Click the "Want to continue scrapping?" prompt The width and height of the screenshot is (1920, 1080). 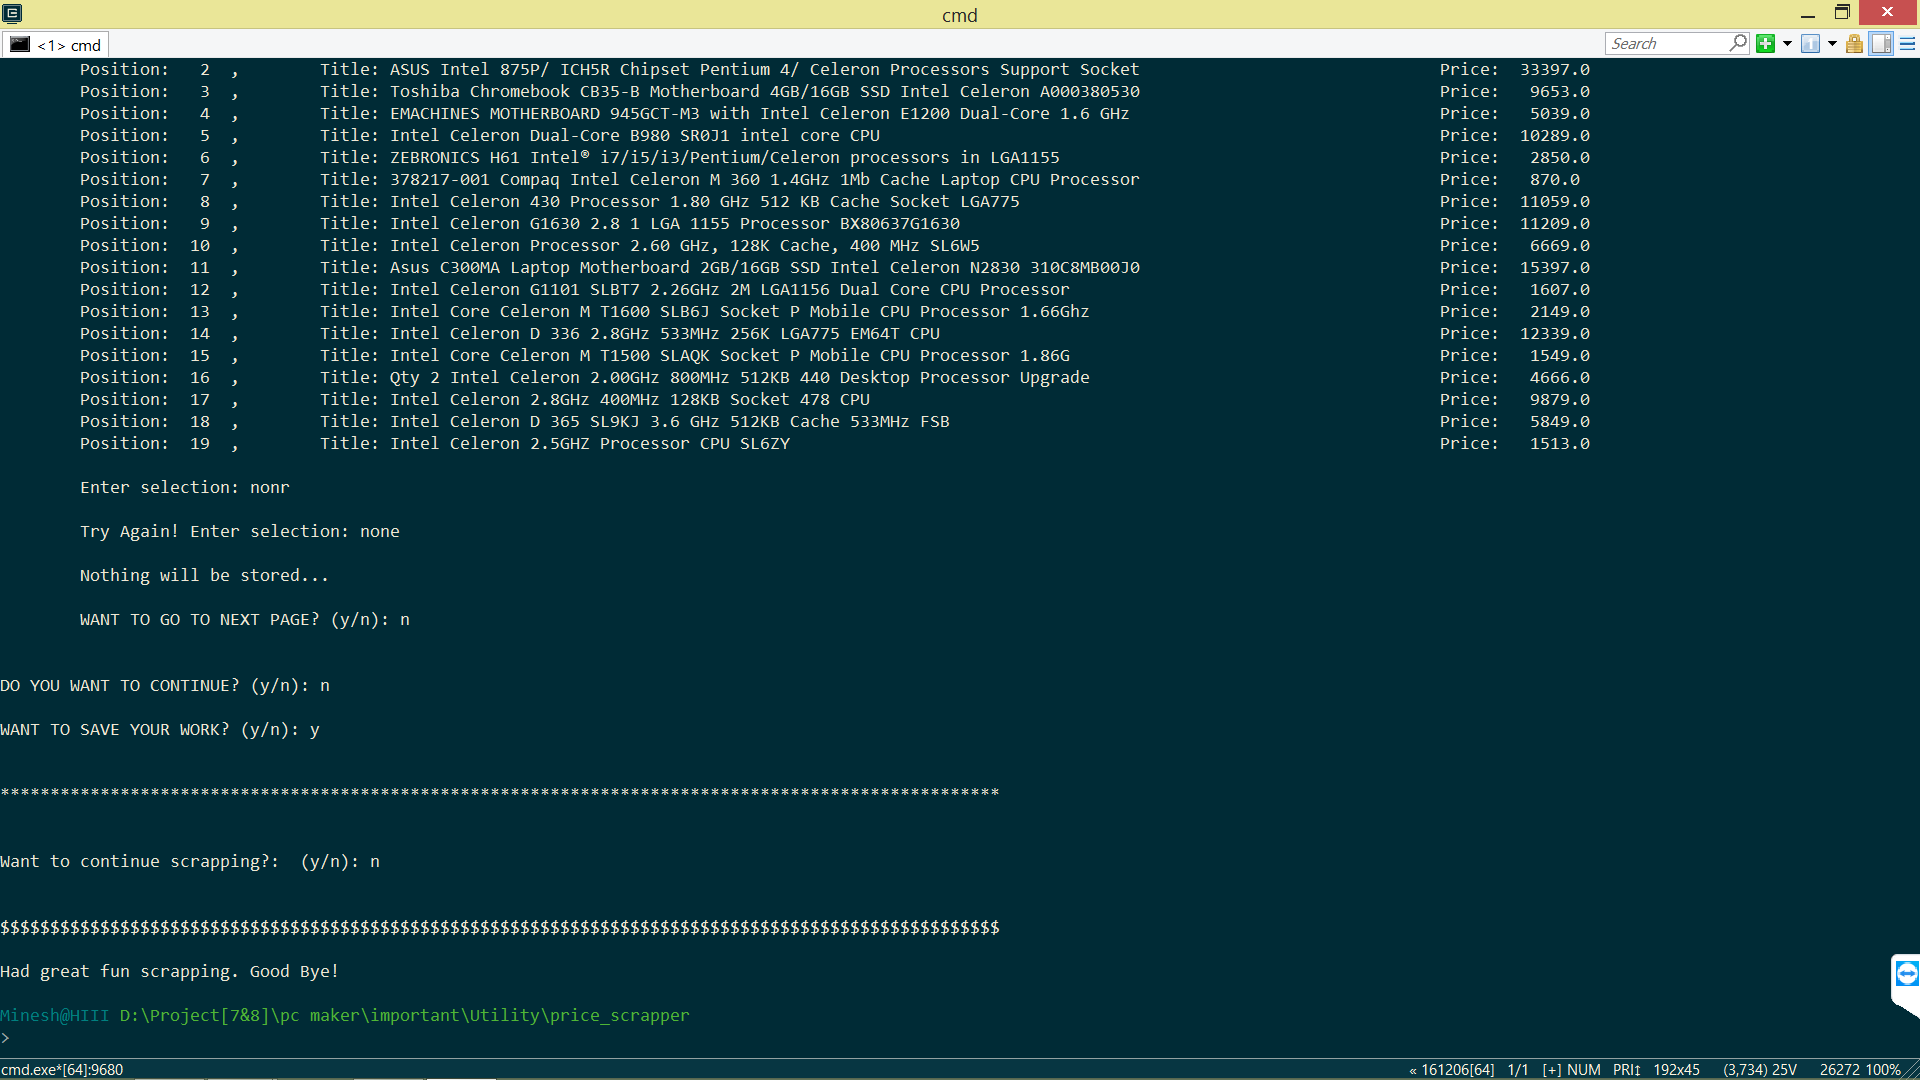[189, 862]
